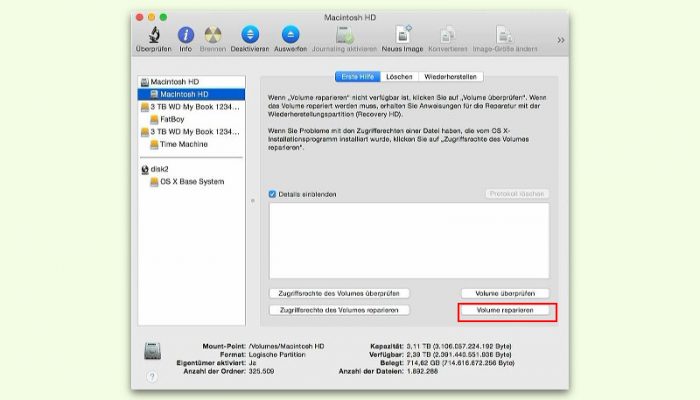The width and height of the screenshot is (700, 400).
Task: Select the FatBoy volume
Action: [192, 119]
